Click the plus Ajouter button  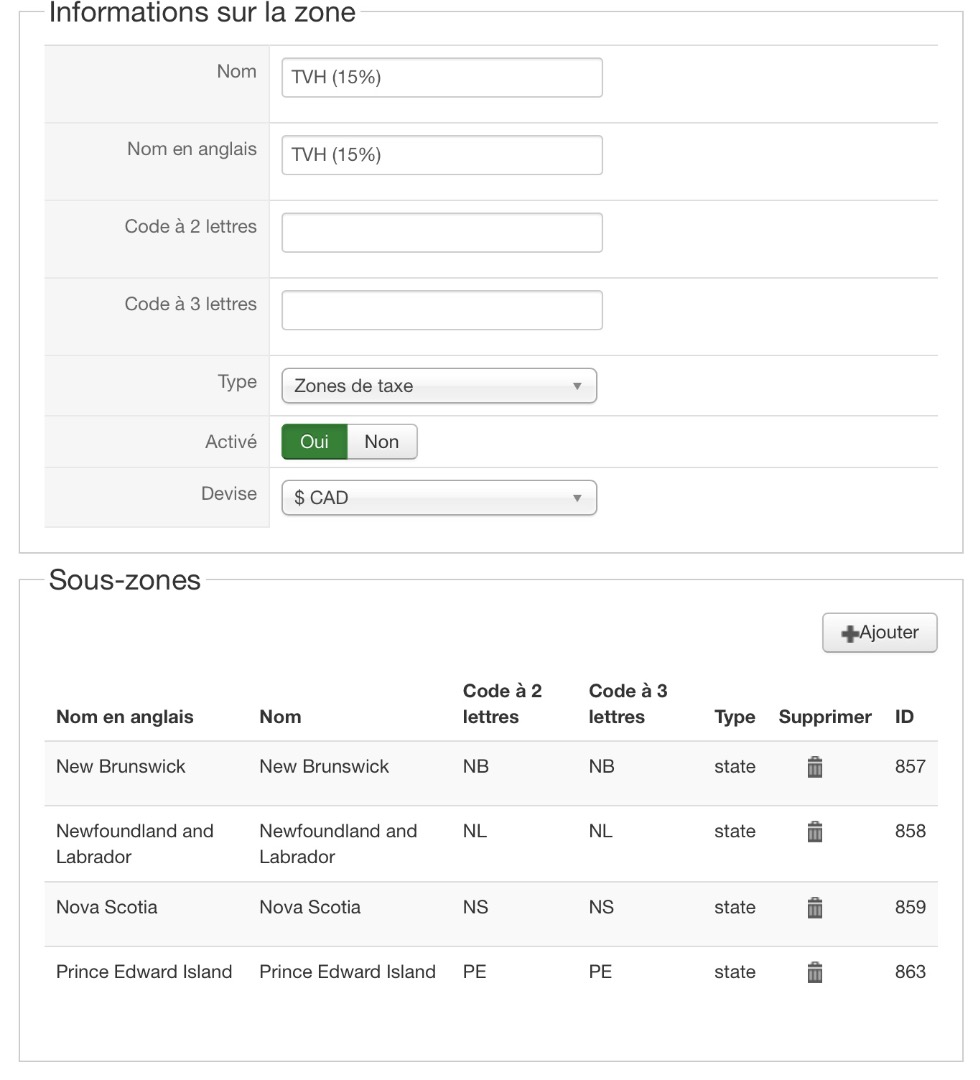pyautogui.click(x=879, y=633)
